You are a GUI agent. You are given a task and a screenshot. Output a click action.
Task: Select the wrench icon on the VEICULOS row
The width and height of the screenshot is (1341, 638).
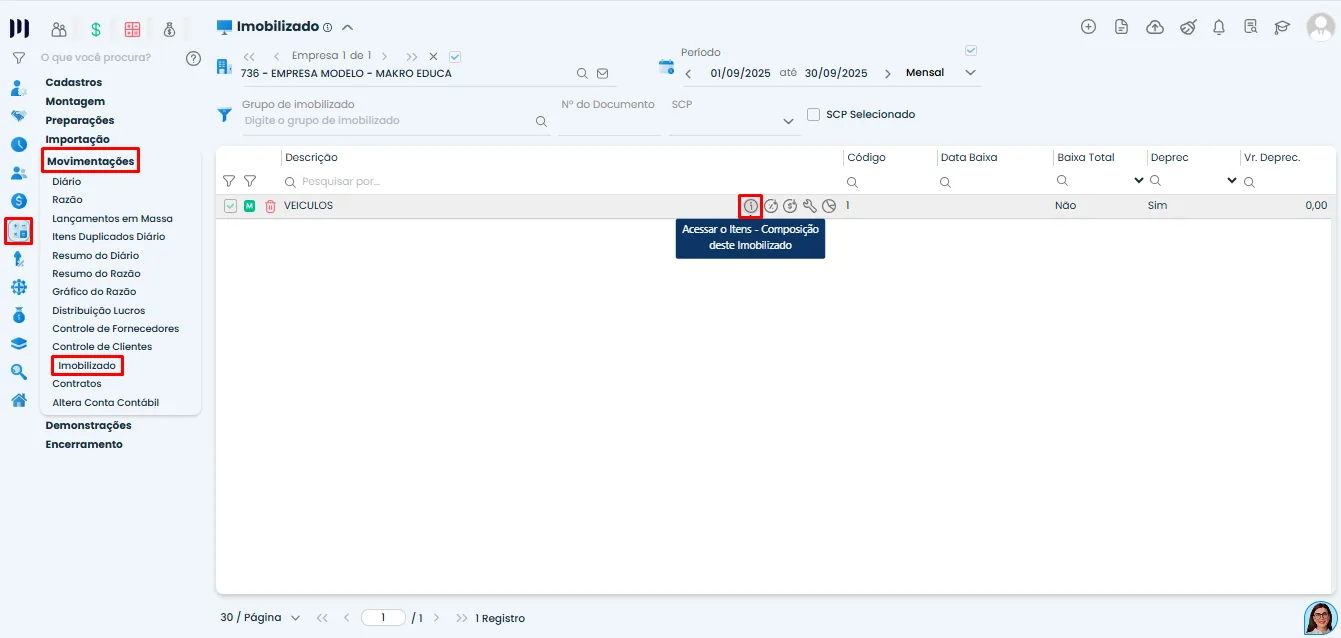coord(809,205)
